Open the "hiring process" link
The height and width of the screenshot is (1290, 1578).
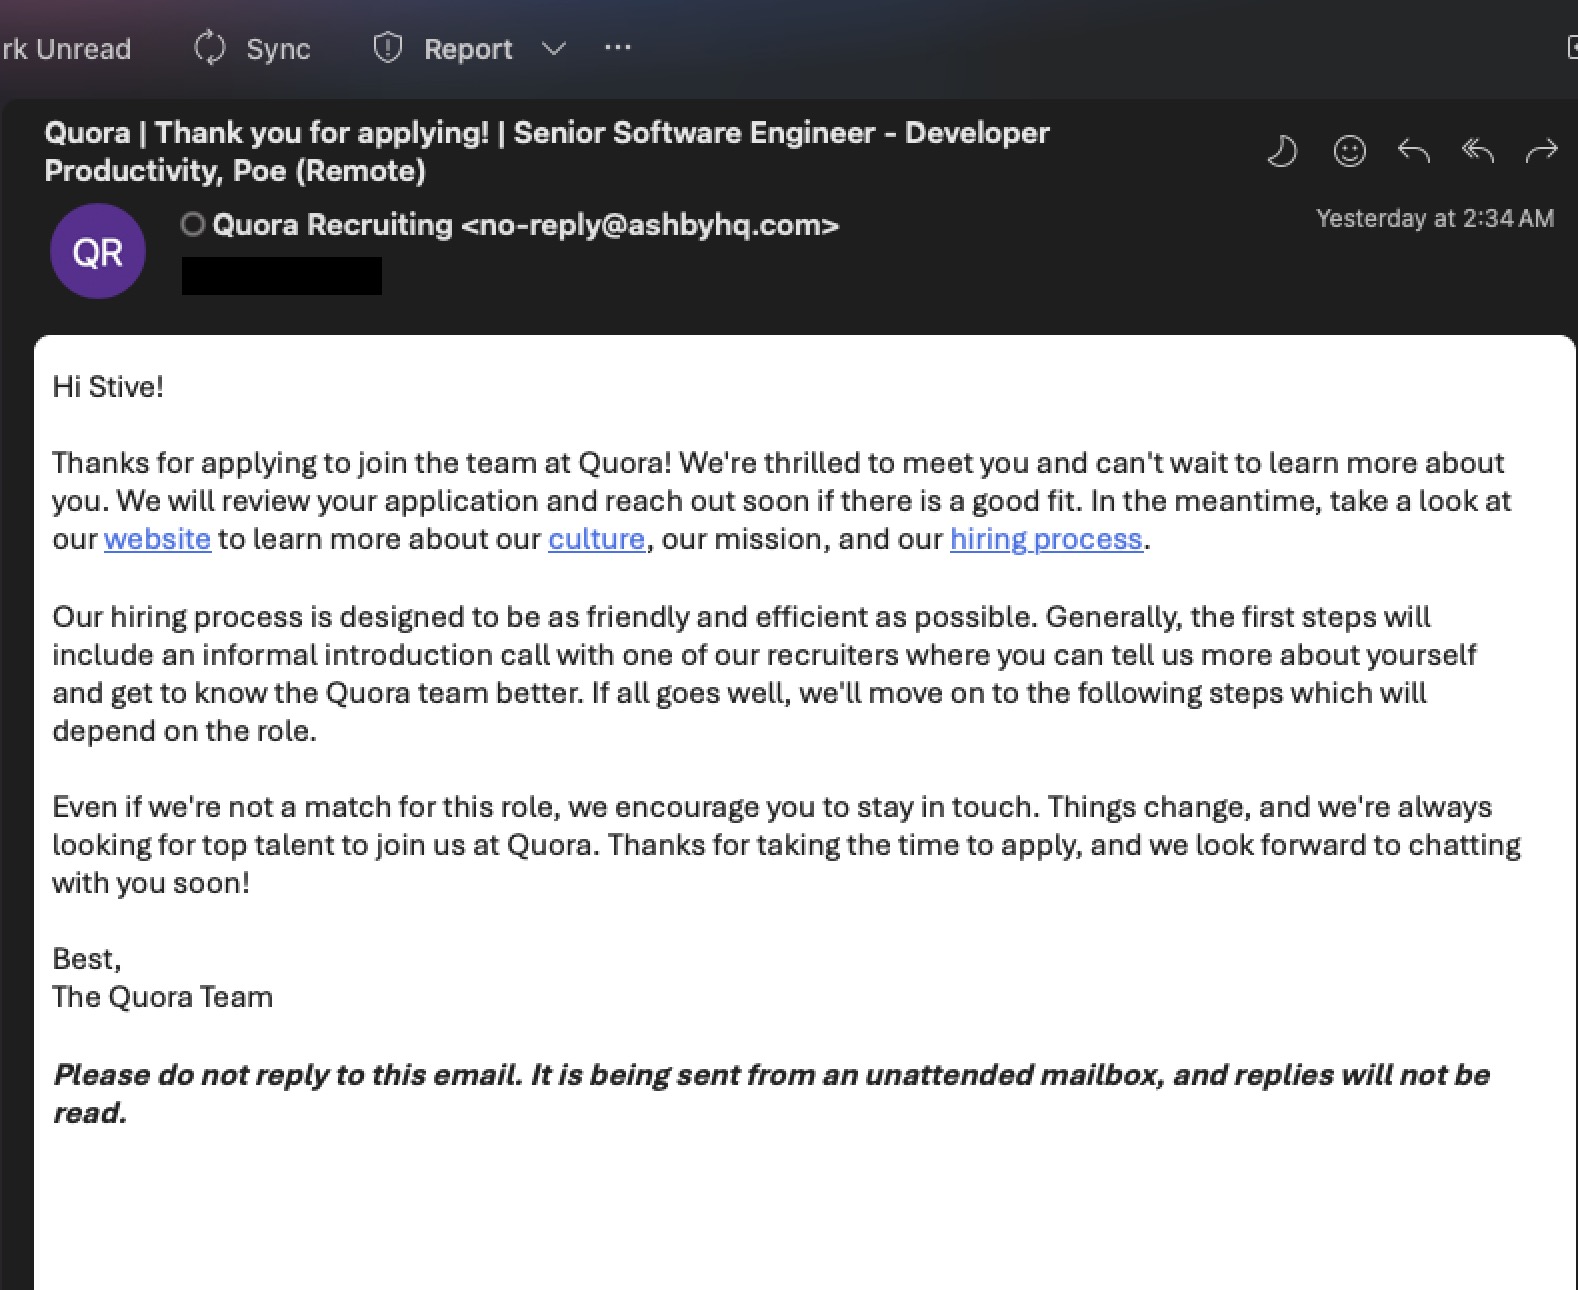[x=1045, y=539]
